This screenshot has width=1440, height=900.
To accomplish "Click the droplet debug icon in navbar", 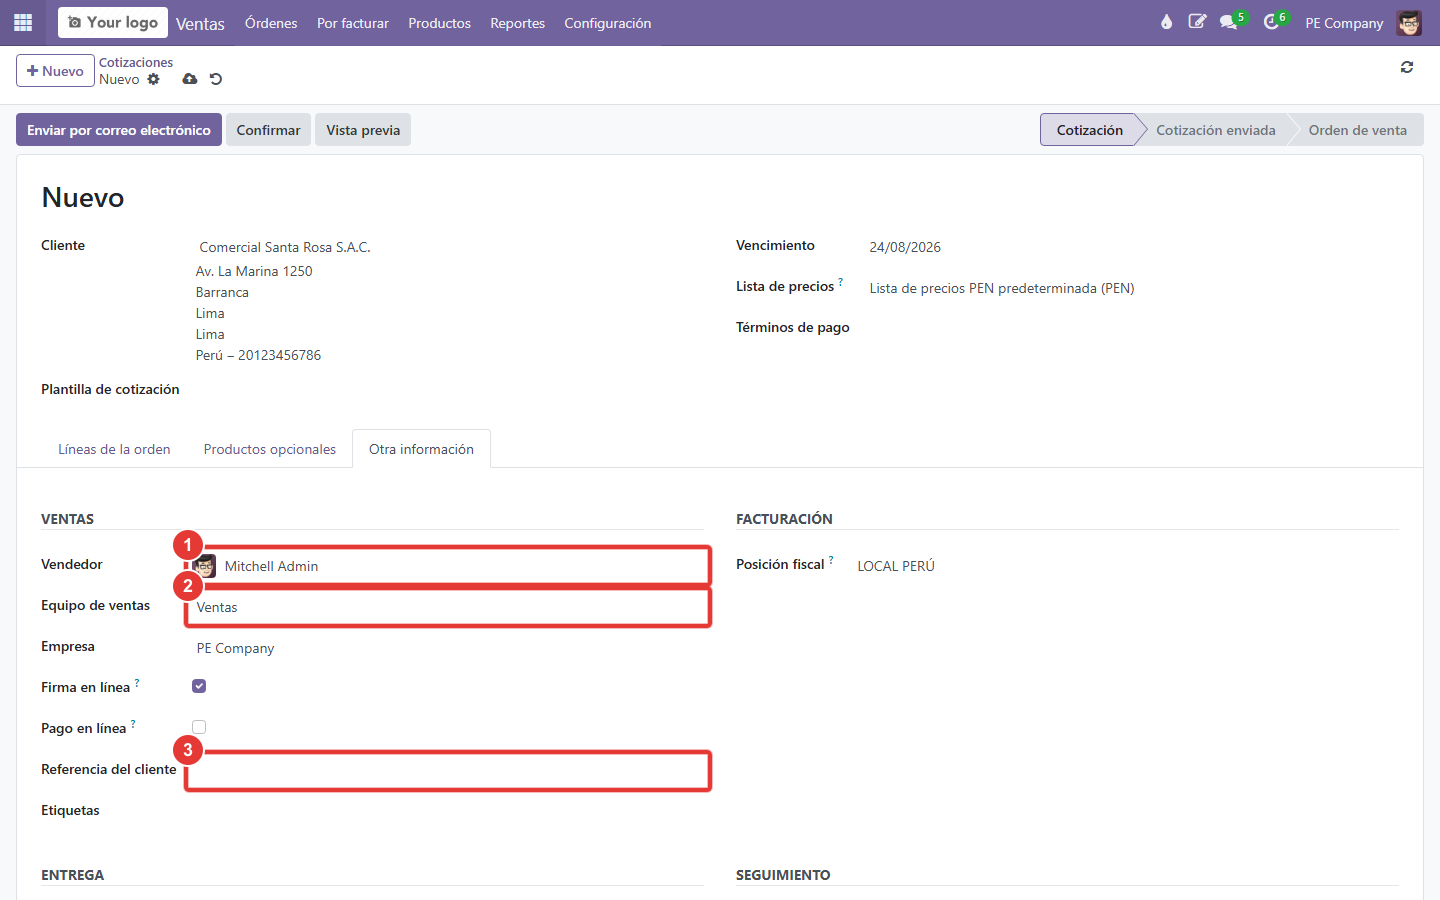I will (x=1166, y=22).
